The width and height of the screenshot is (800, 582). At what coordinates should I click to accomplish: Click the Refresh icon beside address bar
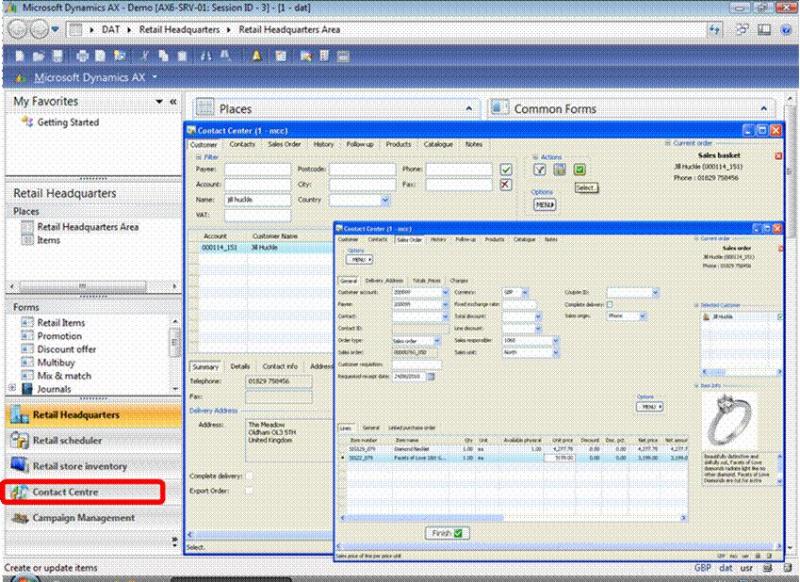715,30
